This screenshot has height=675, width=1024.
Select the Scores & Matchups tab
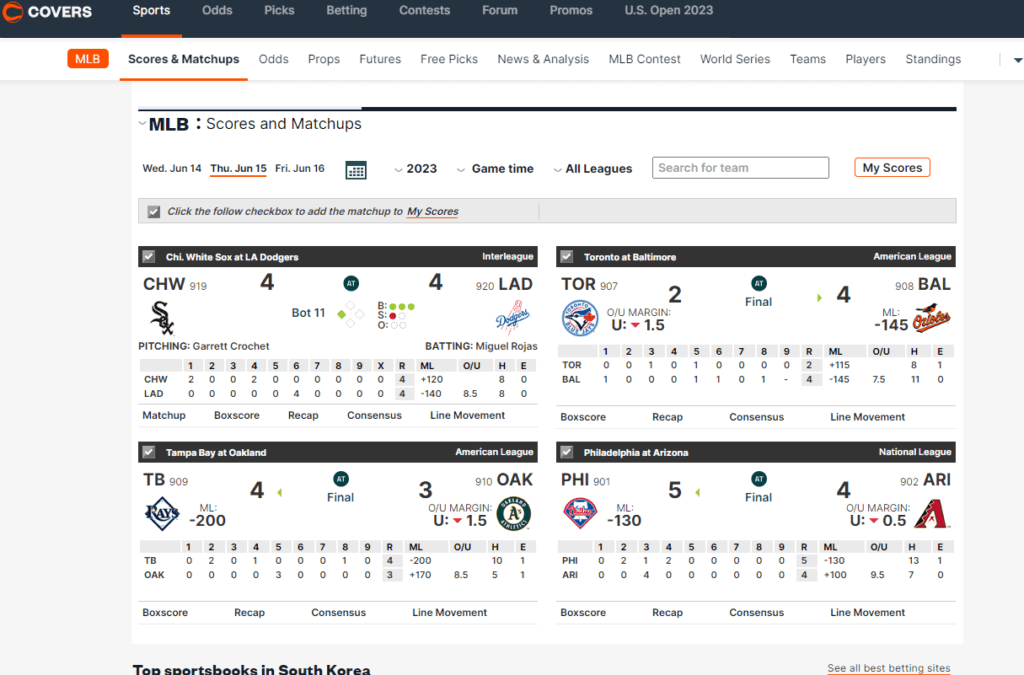(x=184, y=59)
